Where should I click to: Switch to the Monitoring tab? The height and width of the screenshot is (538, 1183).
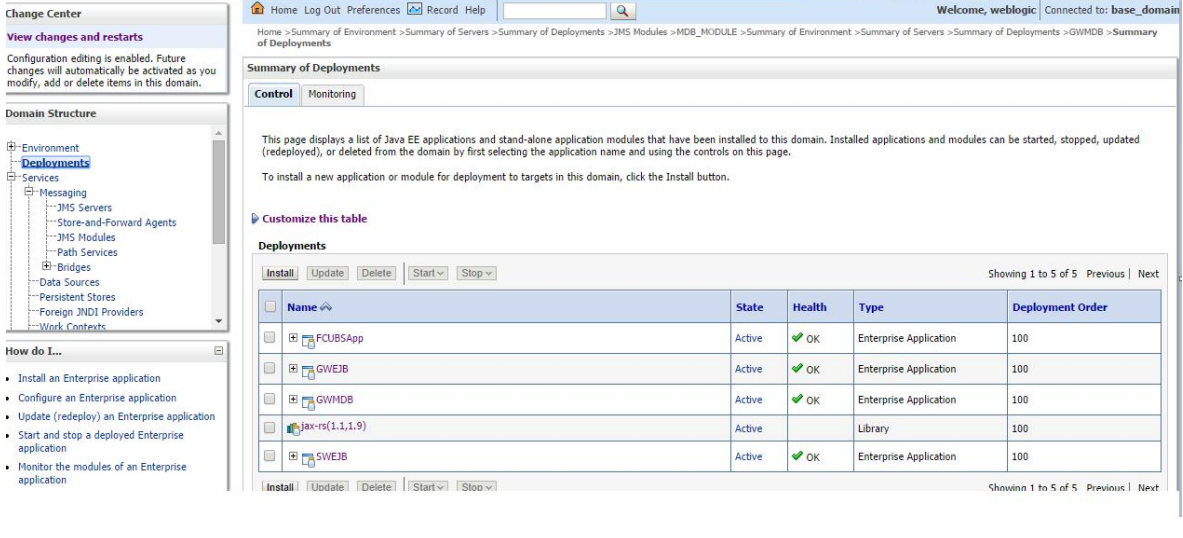332,94
